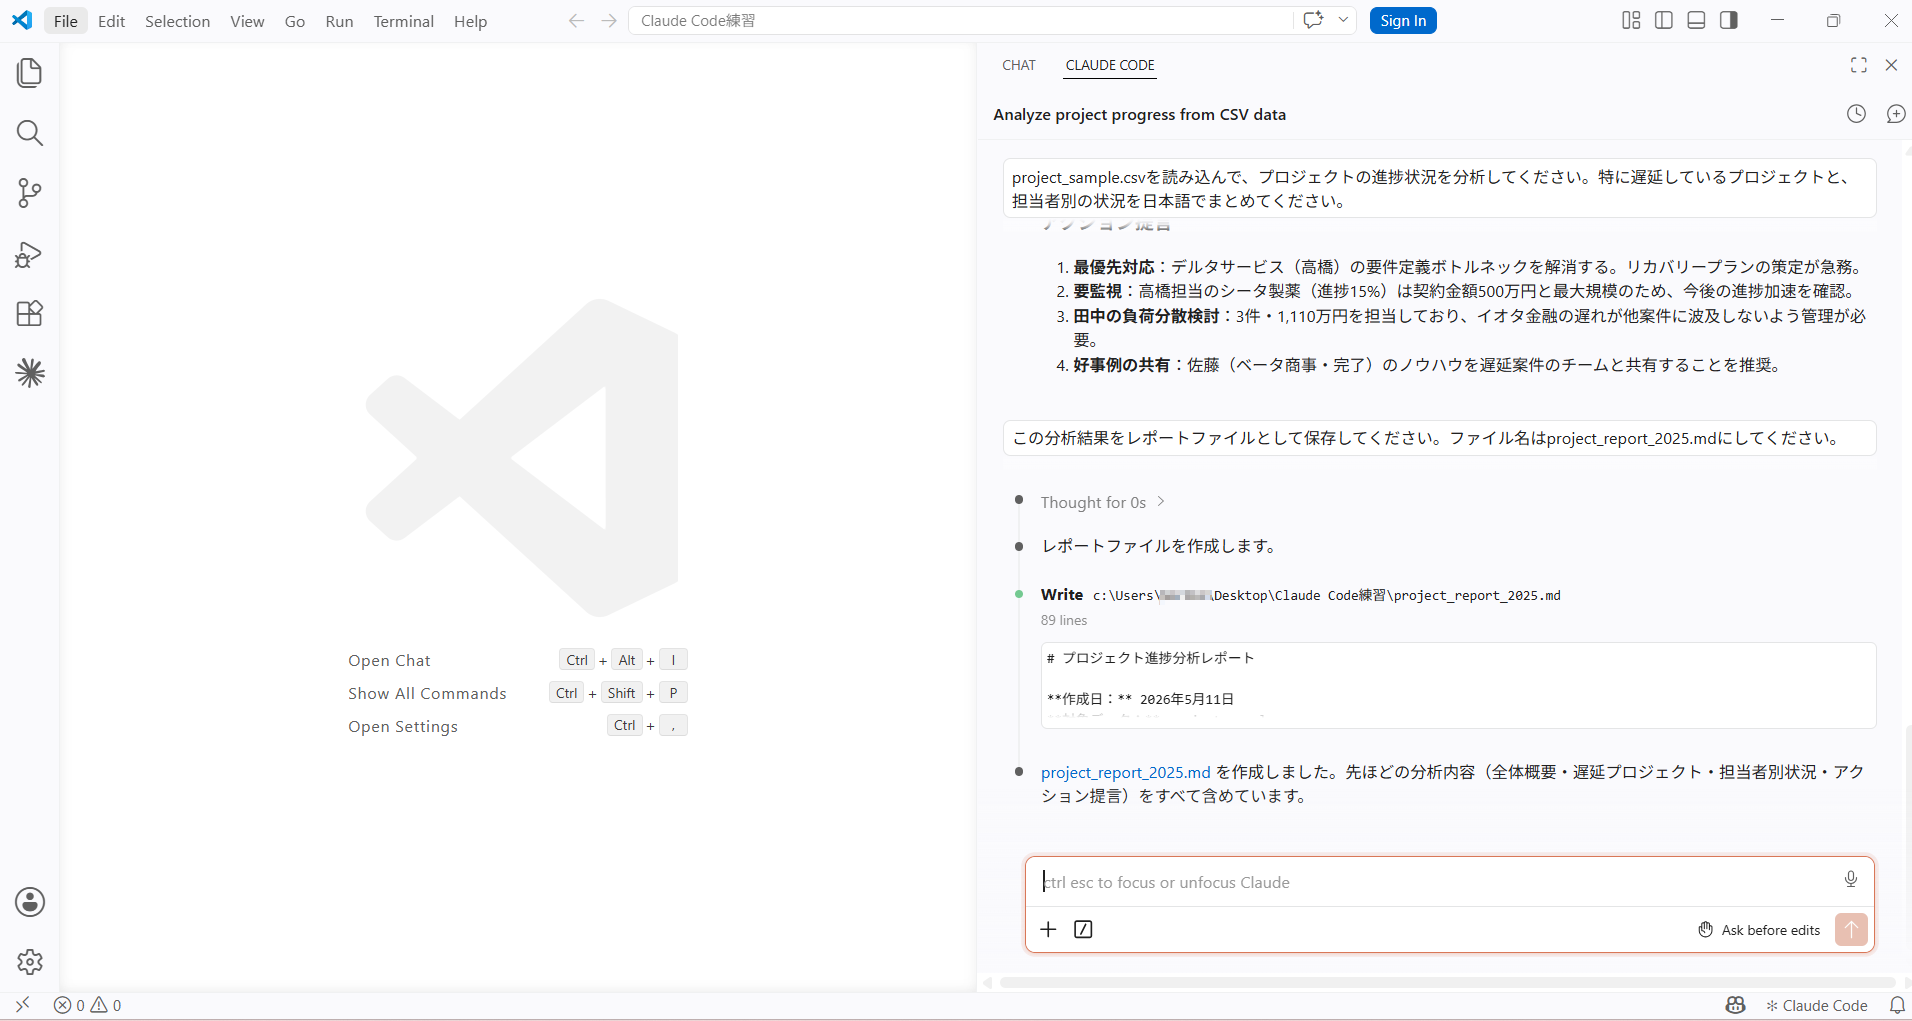Expand the Thought for 0s section
Screen dimensions: 1912x1021
pyautogui.click(x=1103, y=502)
